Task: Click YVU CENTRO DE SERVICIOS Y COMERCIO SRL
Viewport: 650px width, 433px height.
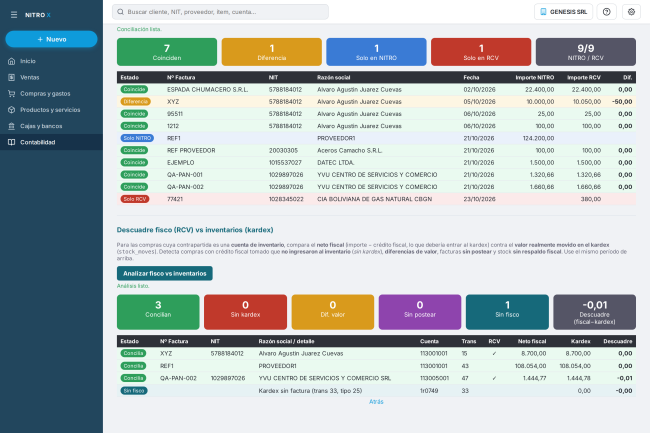Action: 325,378
